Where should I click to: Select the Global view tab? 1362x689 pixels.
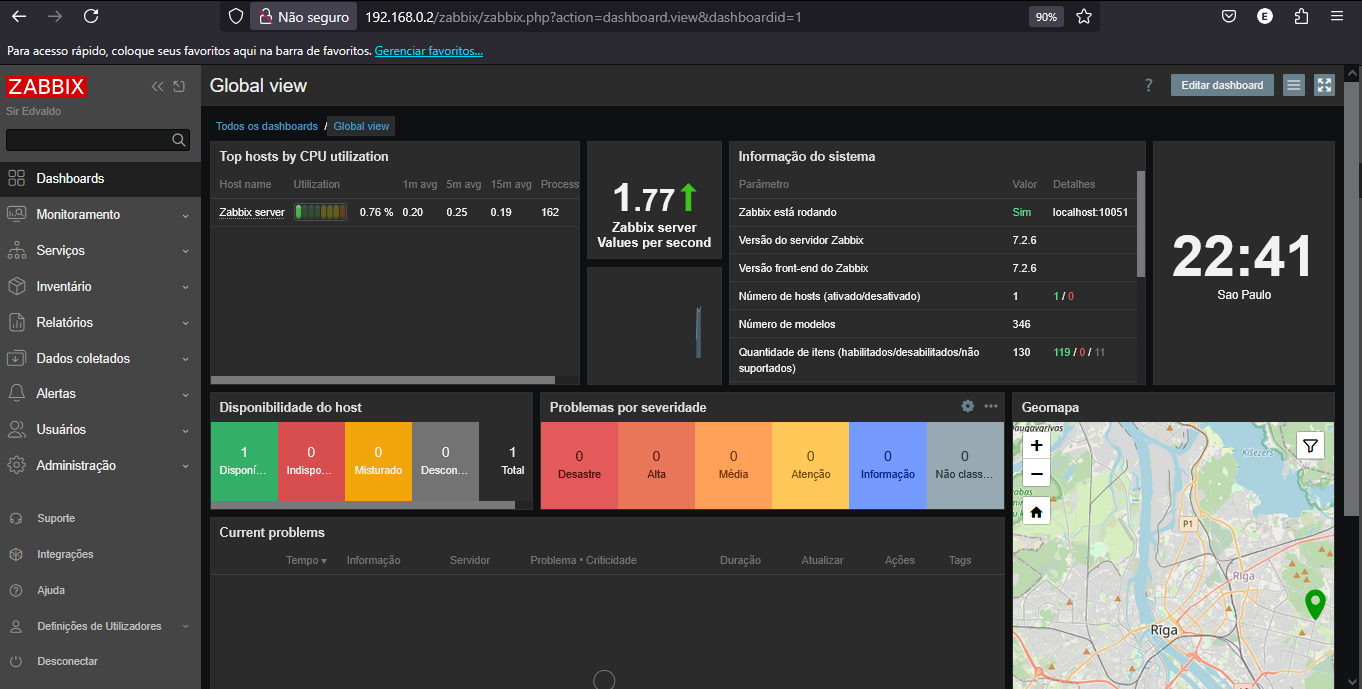pos(360,126)
